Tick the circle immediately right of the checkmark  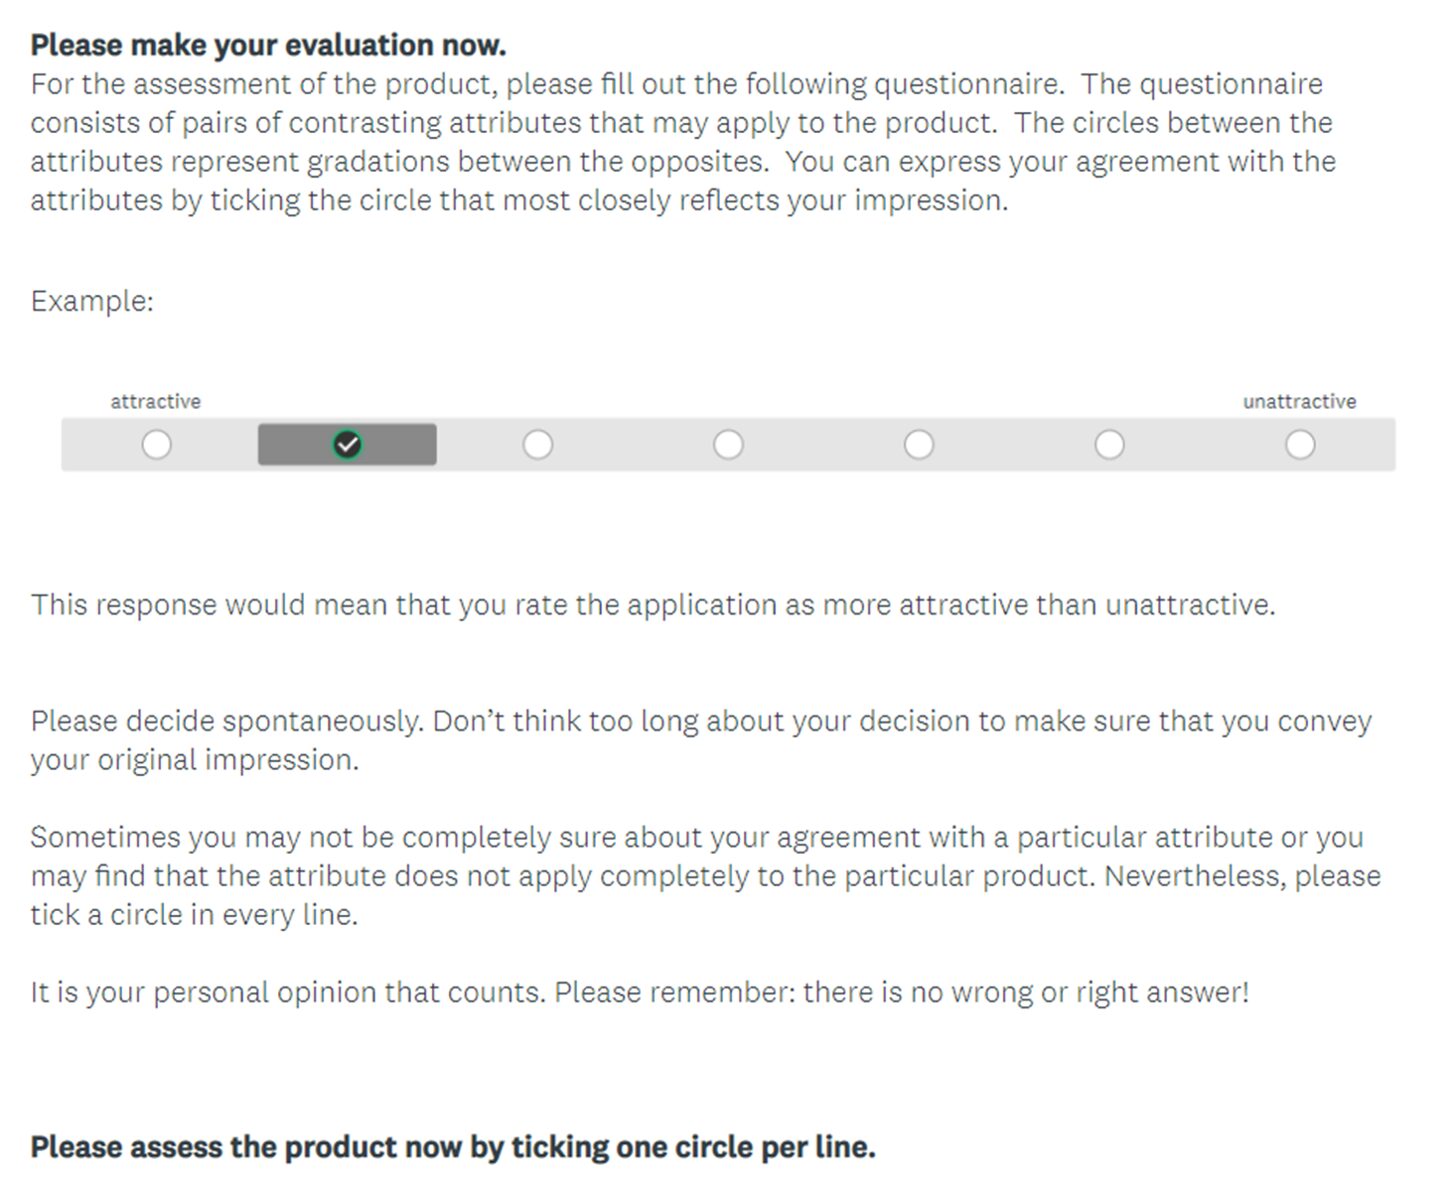538,443
